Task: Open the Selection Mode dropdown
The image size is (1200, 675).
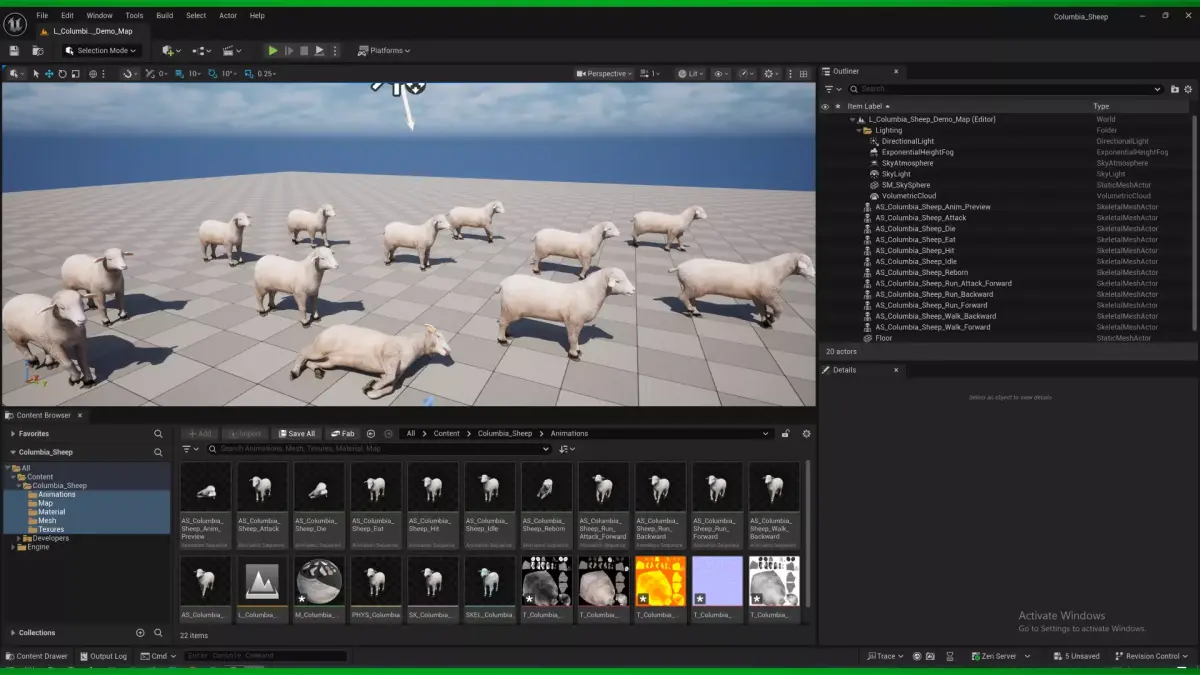Action: click(101, 51)
